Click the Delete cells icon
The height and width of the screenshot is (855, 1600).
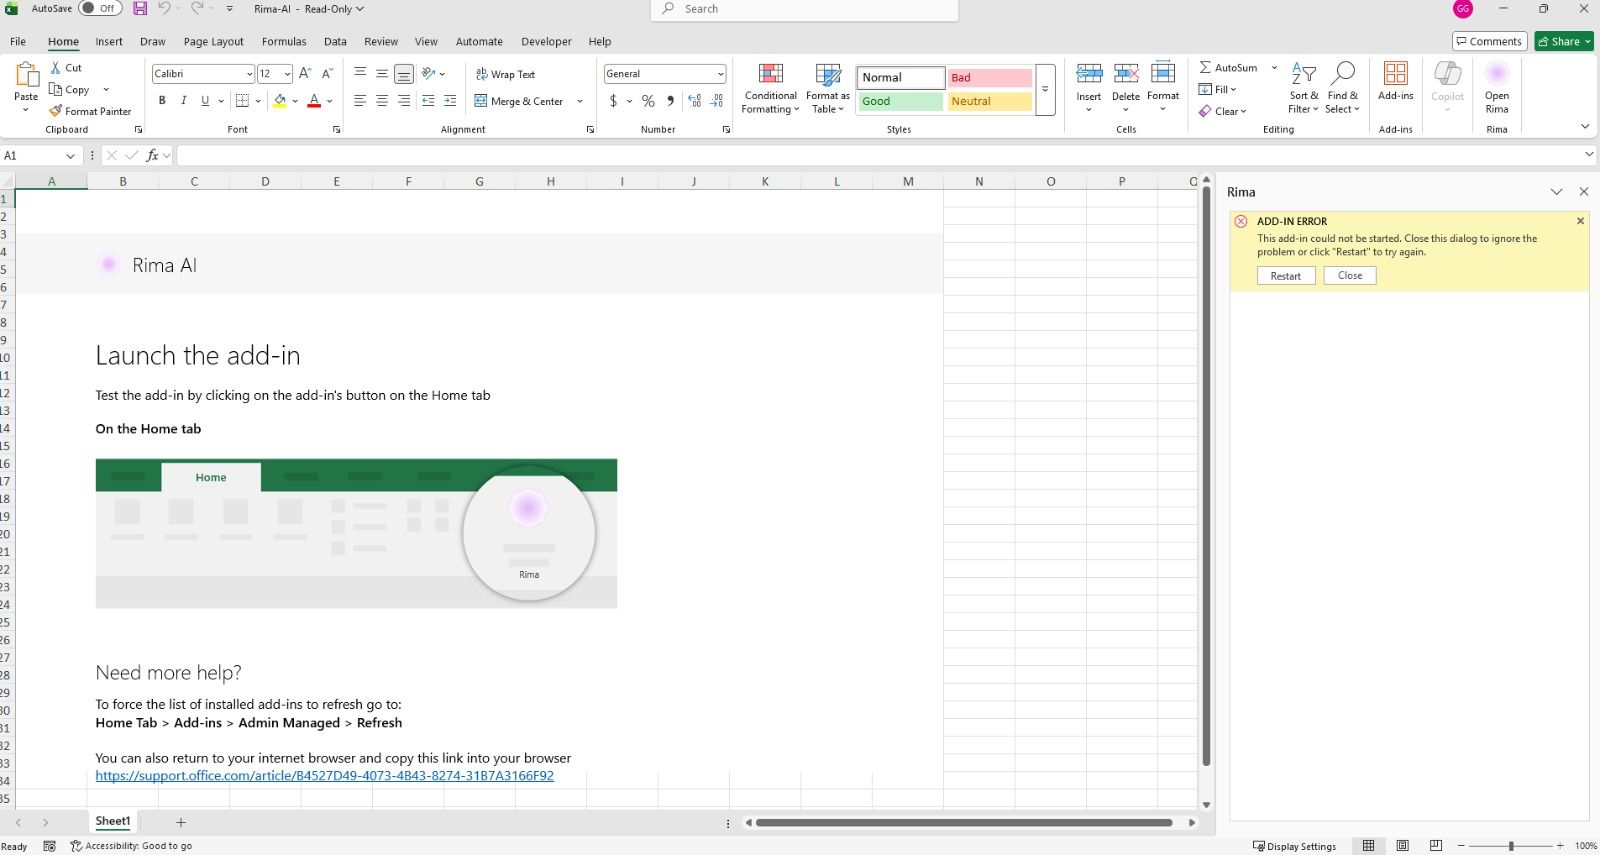[x=1126, y=75]
